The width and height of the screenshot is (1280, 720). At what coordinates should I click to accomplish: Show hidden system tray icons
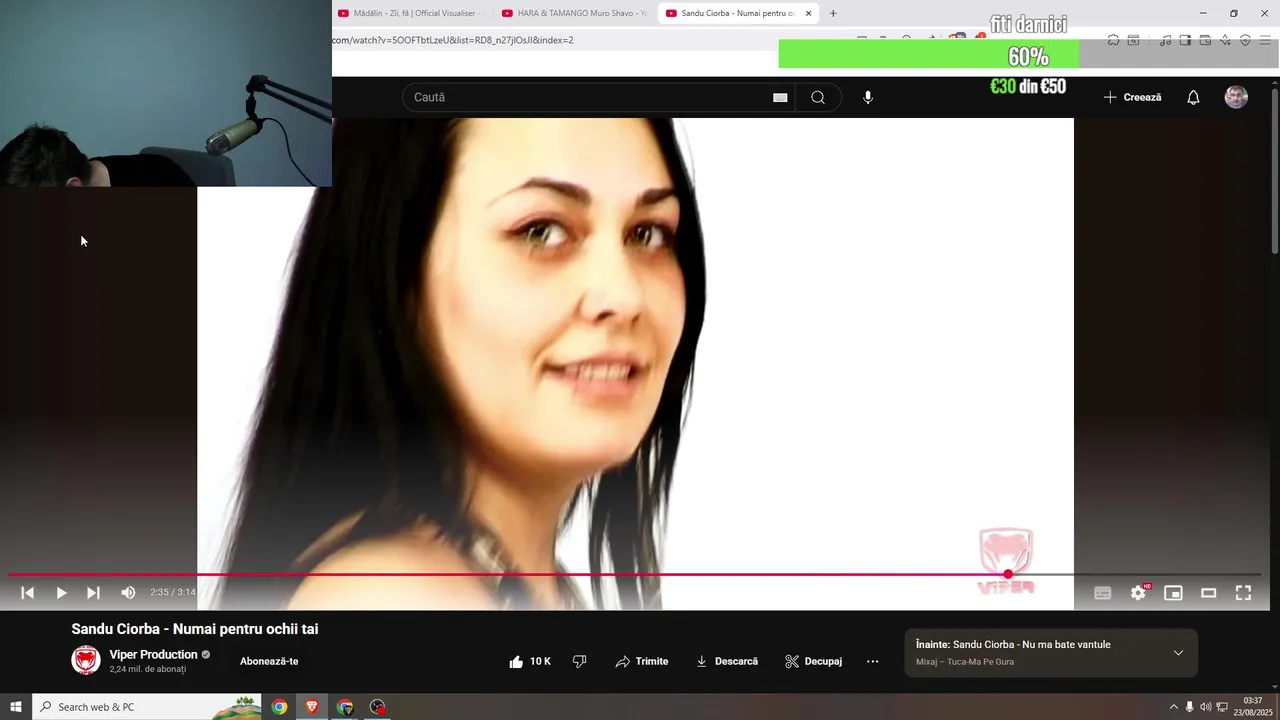point(1174,707)
